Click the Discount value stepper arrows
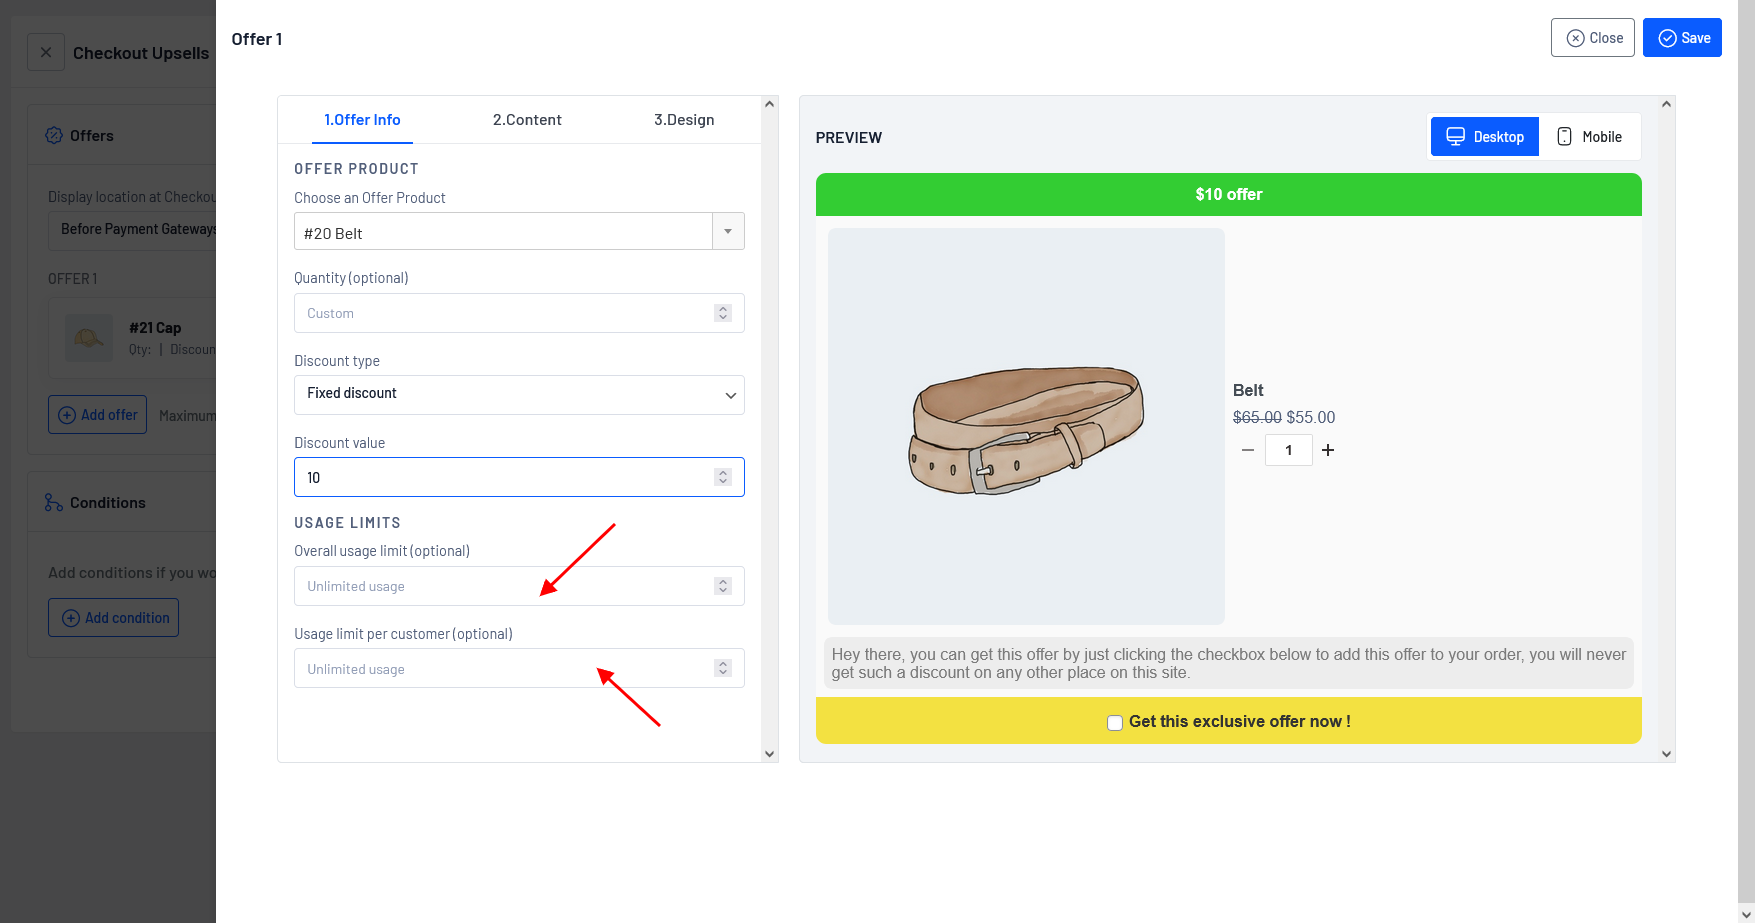Screen dimensions: 1755x923 (x=723, y=477)
